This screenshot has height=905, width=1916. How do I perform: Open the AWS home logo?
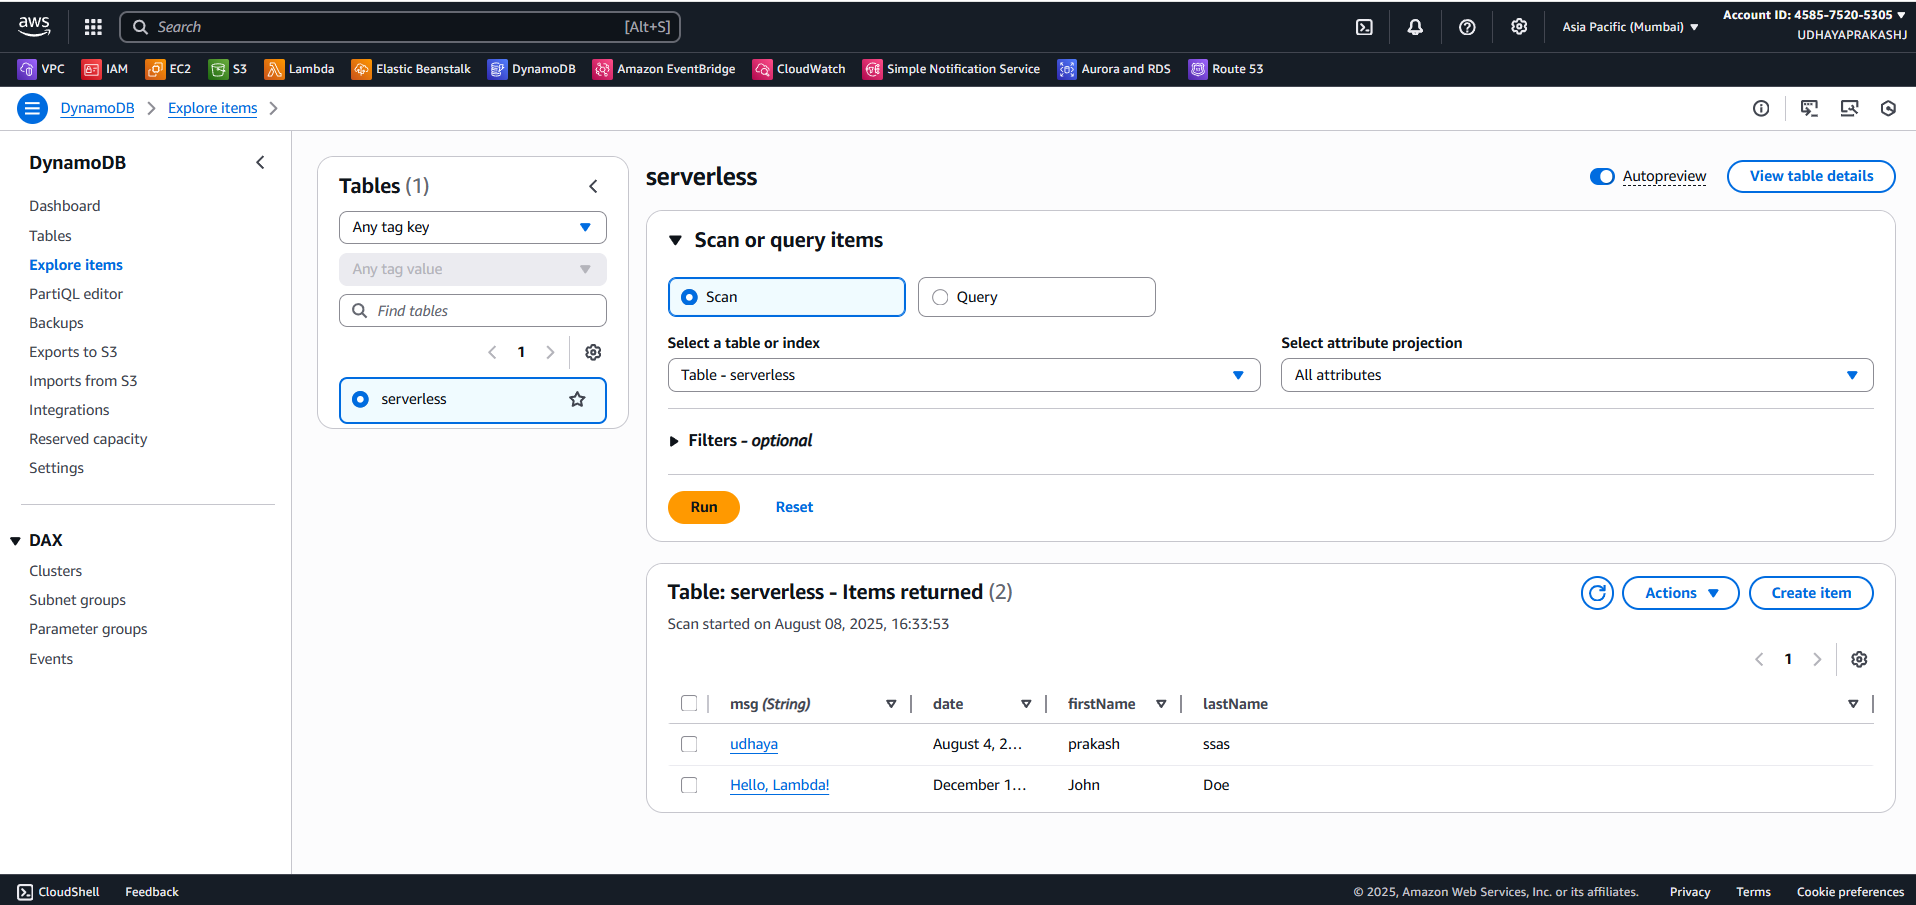pos(34,27)
